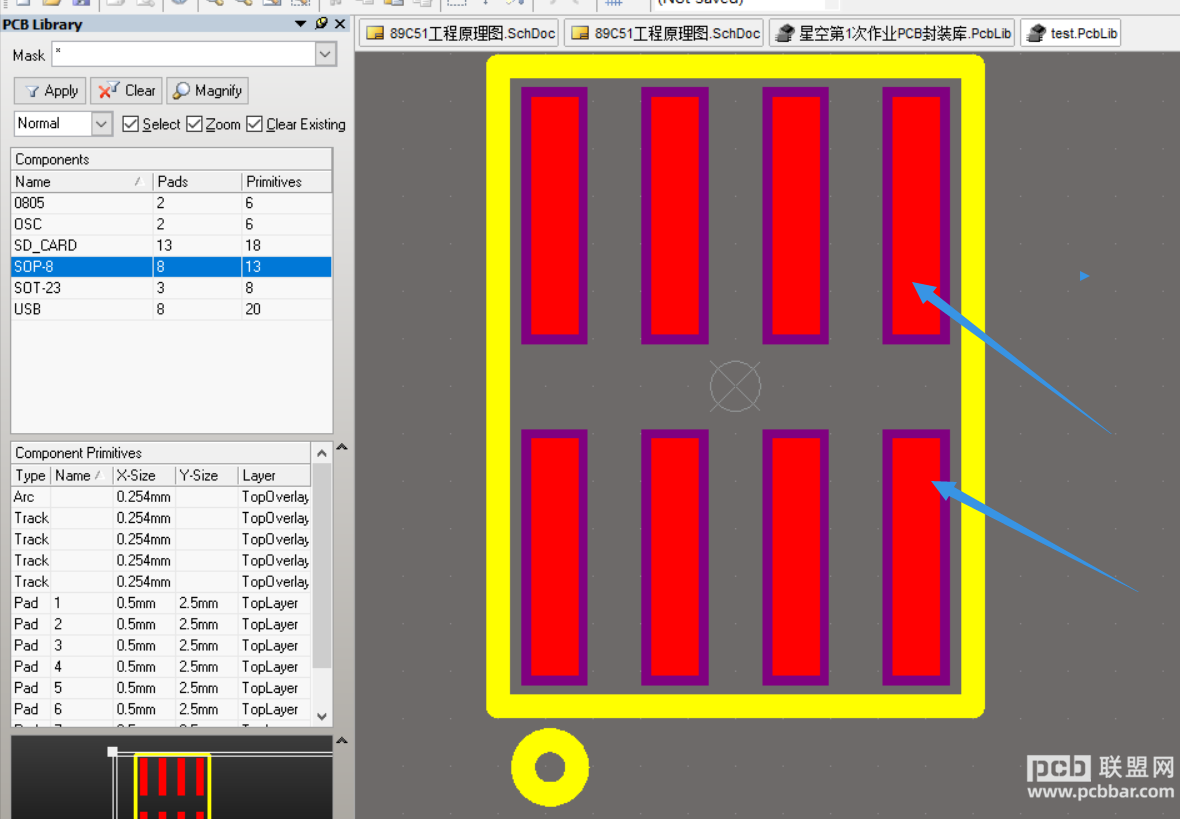The height and width of the screenshot is (819, 1180).
Task: Sort primitives by Type column header
Action: pos(31,476)
